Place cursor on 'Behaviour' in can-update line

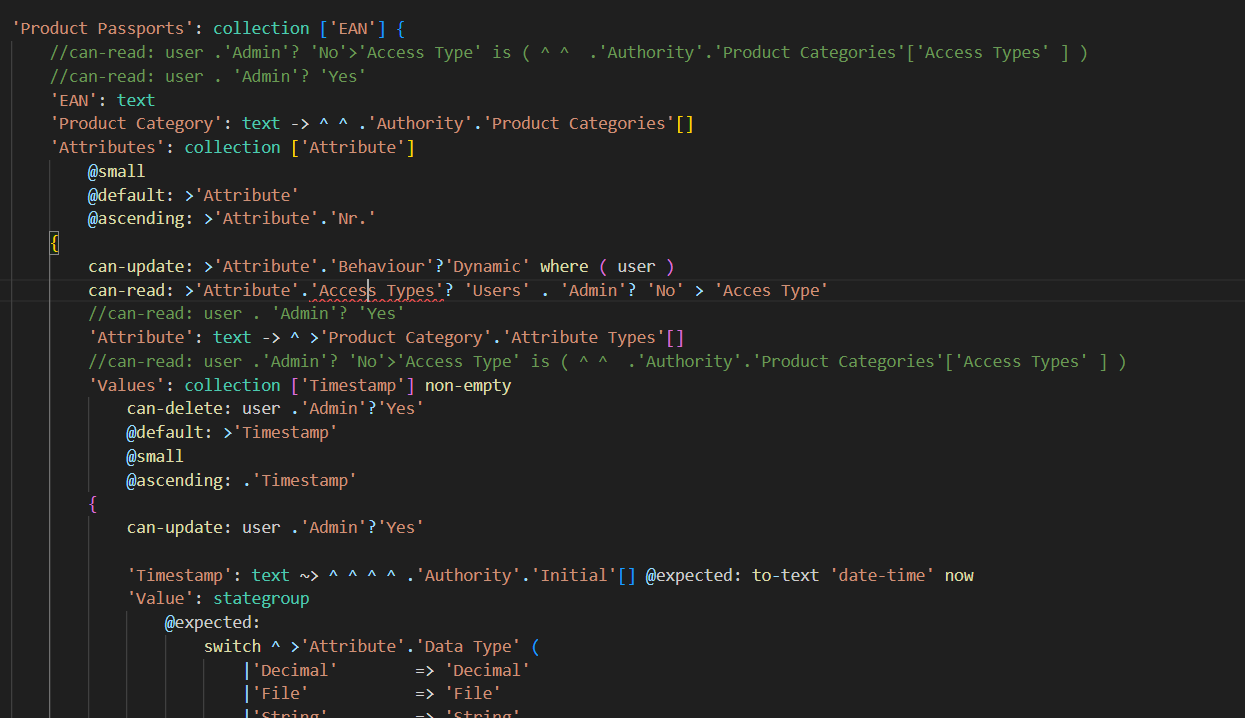point(380,266)
